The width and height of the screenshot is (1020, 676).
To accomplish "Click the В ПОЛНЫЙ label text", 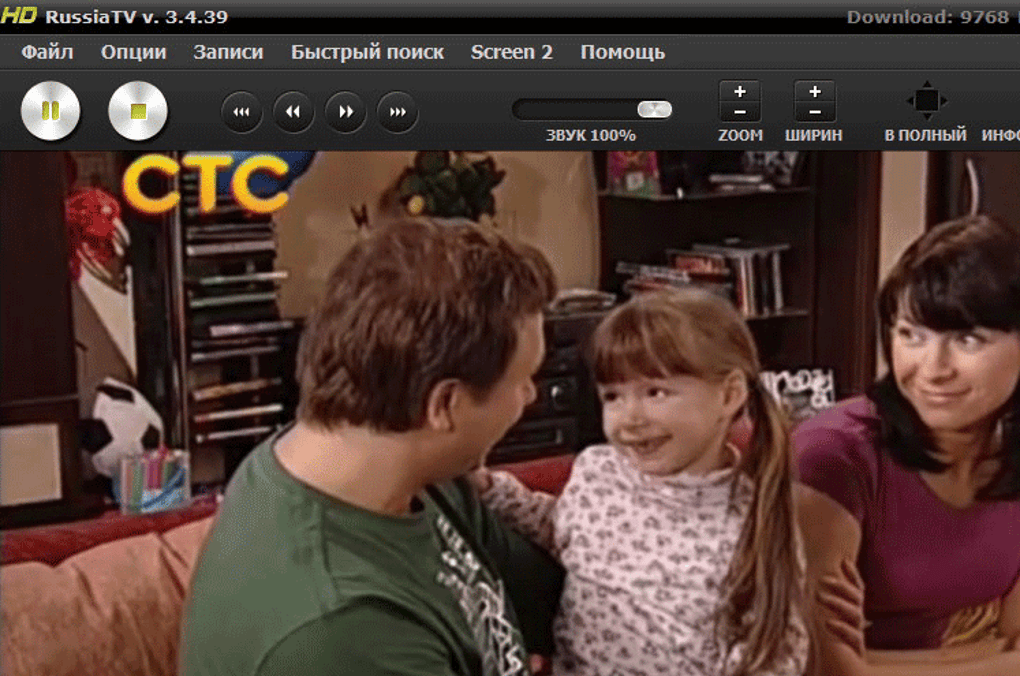I will (926, 135).
